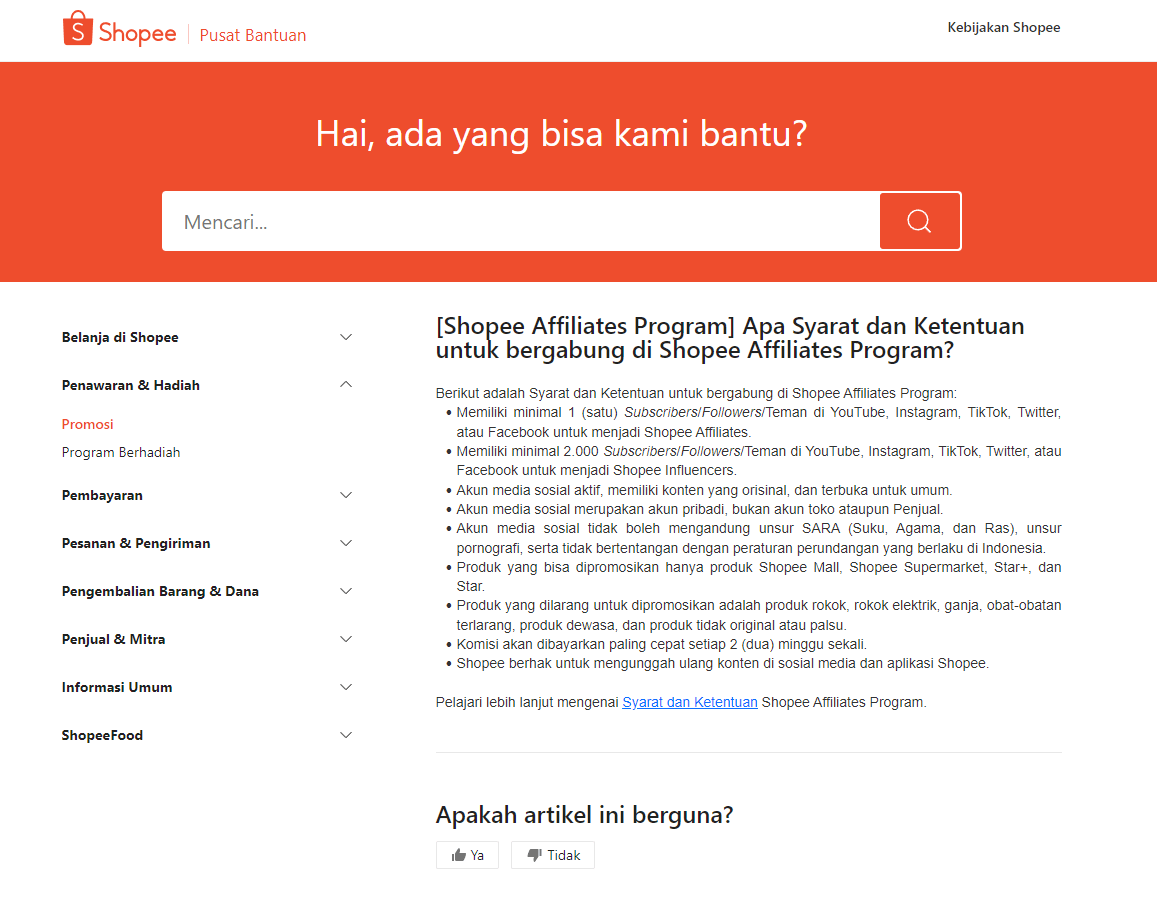Viewport: 1157px width, 903px height.
Task: Click the Tidak feedback button
Action: pyautogui.click(x=552, y=854)
